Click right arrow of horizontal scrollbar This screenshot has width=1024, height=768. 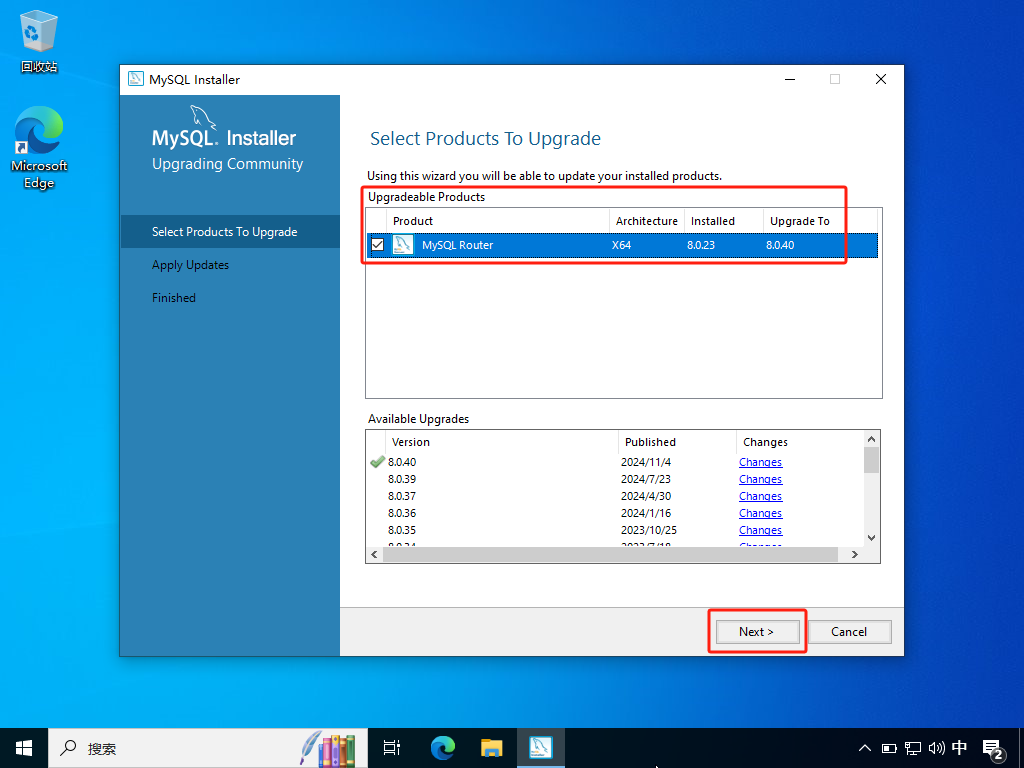(854, 554)
